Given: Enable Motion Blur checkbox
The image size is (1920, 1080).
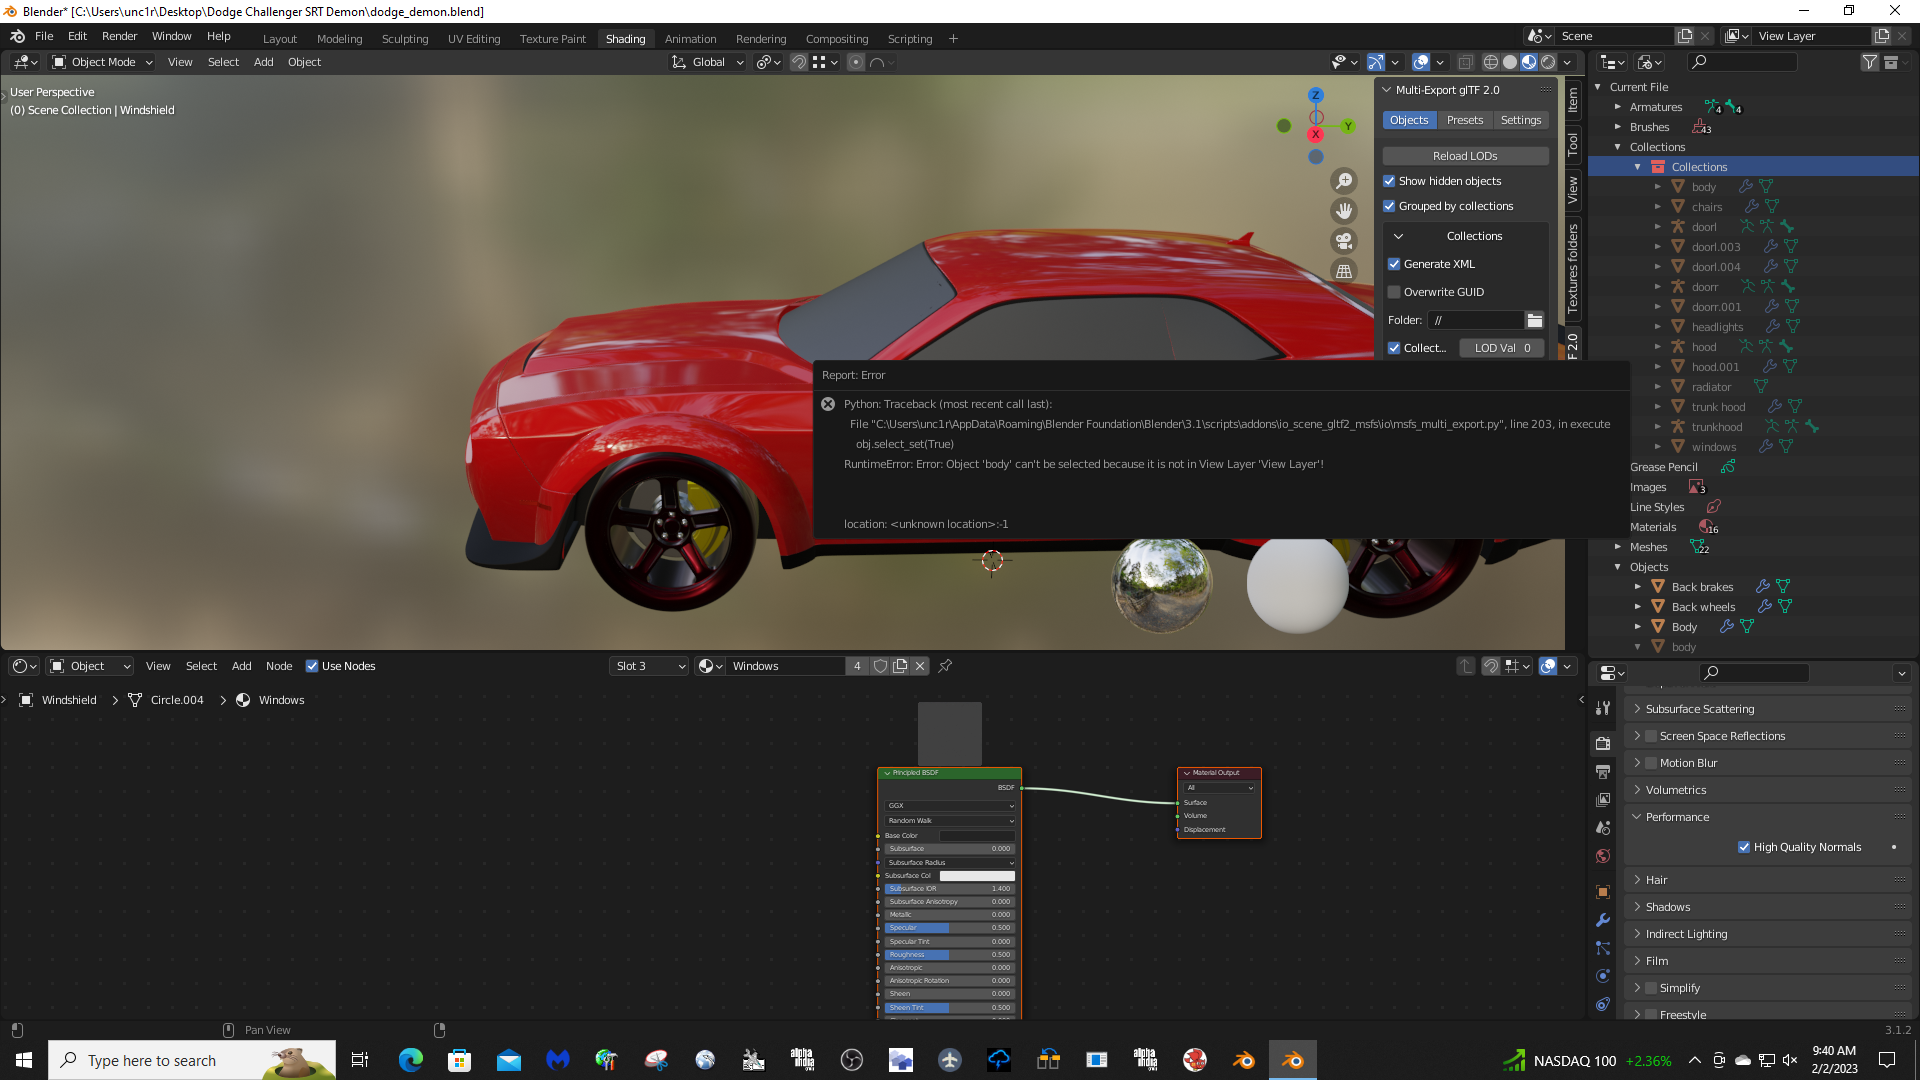Looking at the screenshot, I should 1651,763.
